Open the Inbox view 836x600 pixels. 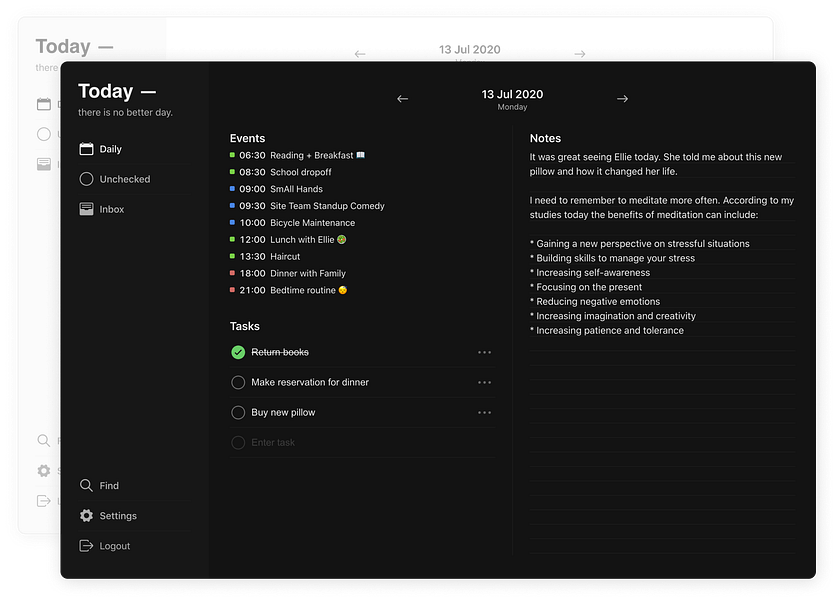click(134, 209)
